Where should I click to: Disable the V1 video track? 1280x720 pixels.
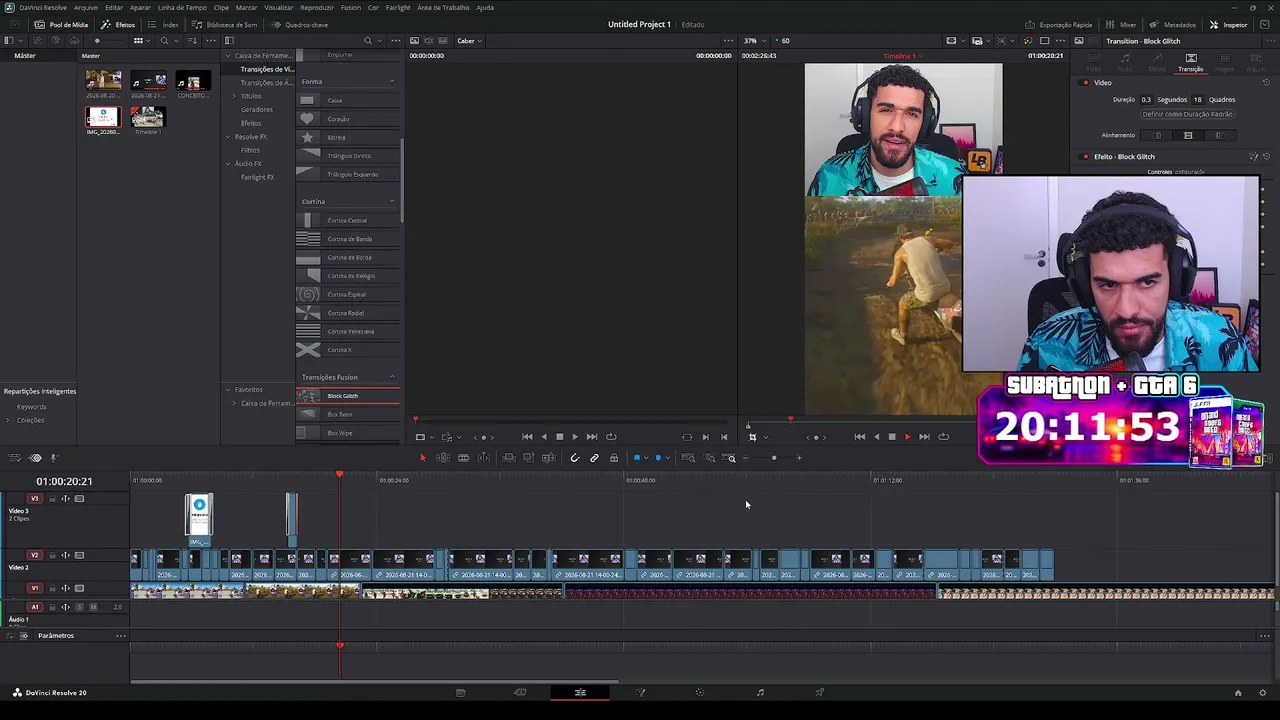(80, 588)
